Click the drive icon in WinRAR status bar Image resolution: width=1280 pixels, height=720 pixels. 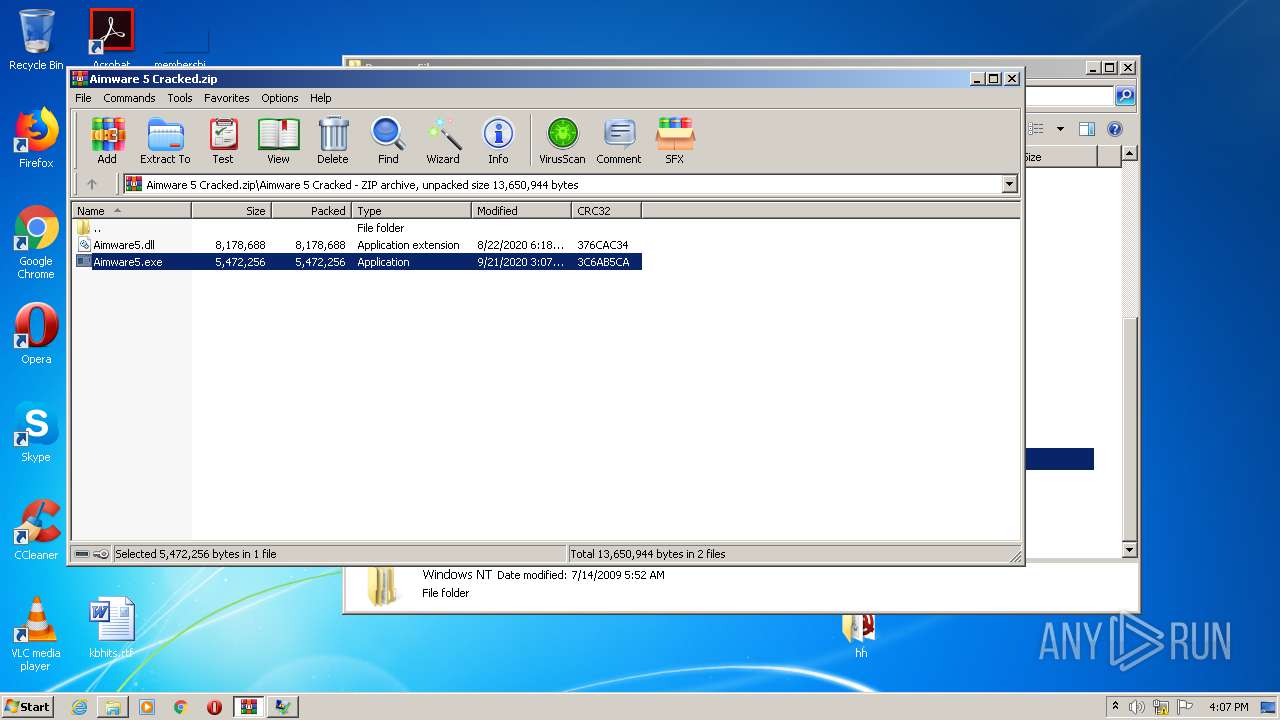[83, 554]
